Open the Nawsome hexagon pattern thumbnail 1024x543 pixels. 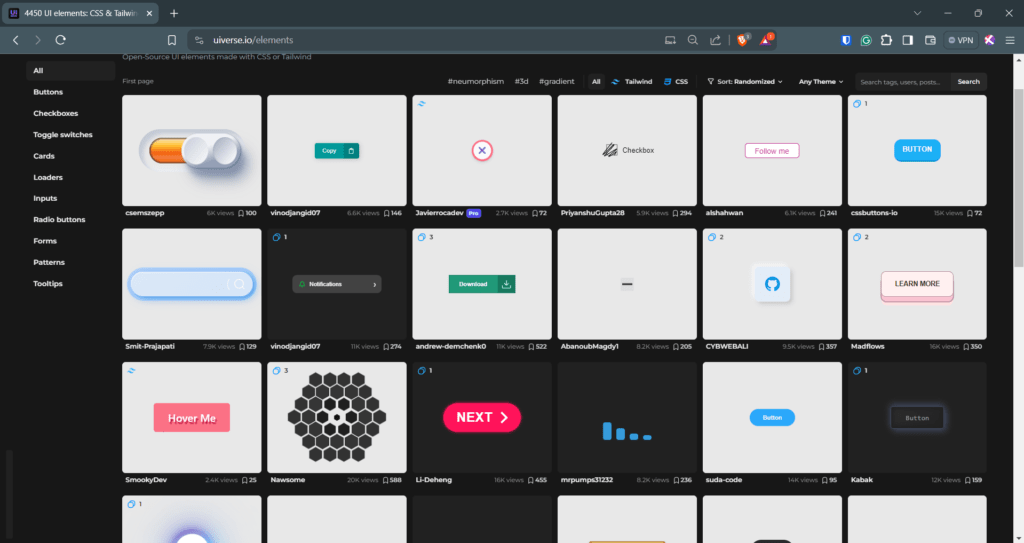click(x=336, y=418)
